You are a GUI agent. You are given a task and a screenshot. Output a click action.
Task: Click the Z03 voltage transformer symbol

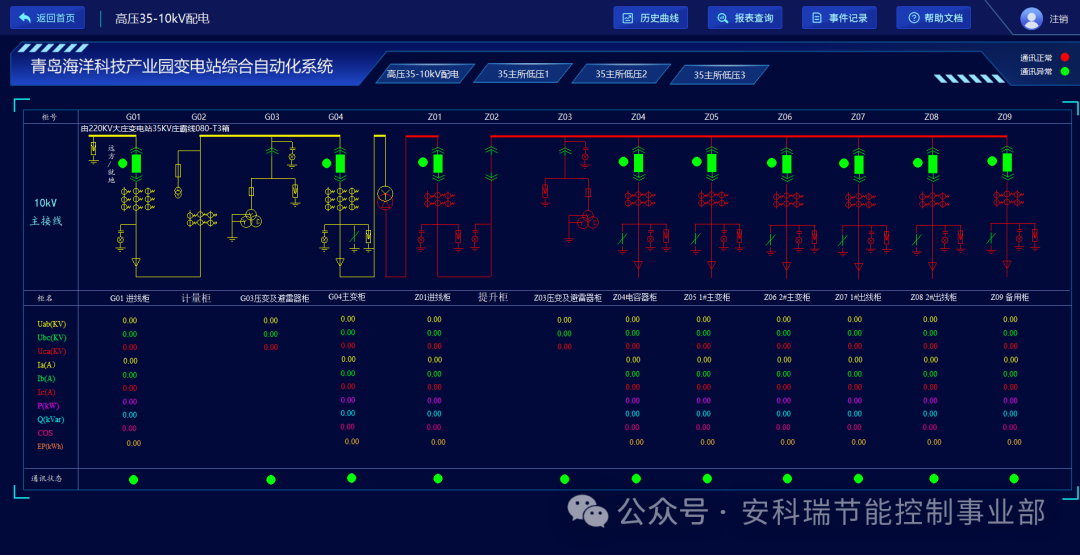point(588,220)
